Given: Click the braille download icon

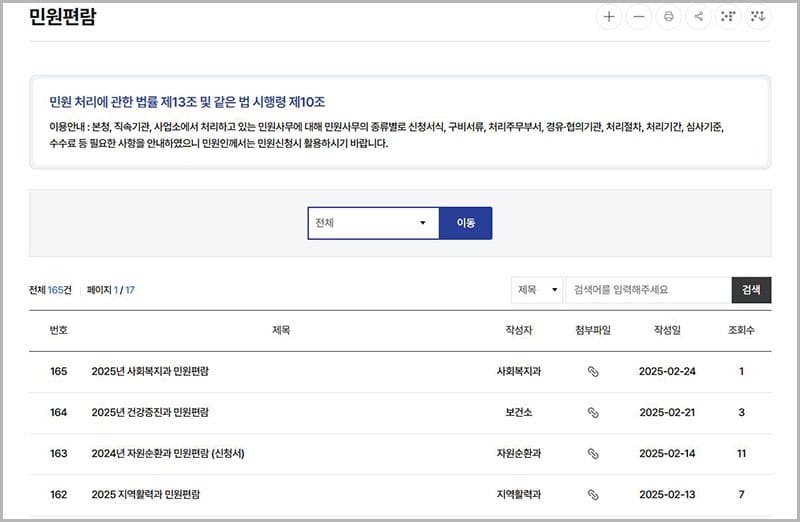Looking at the screenshot, I should [758, 17].
